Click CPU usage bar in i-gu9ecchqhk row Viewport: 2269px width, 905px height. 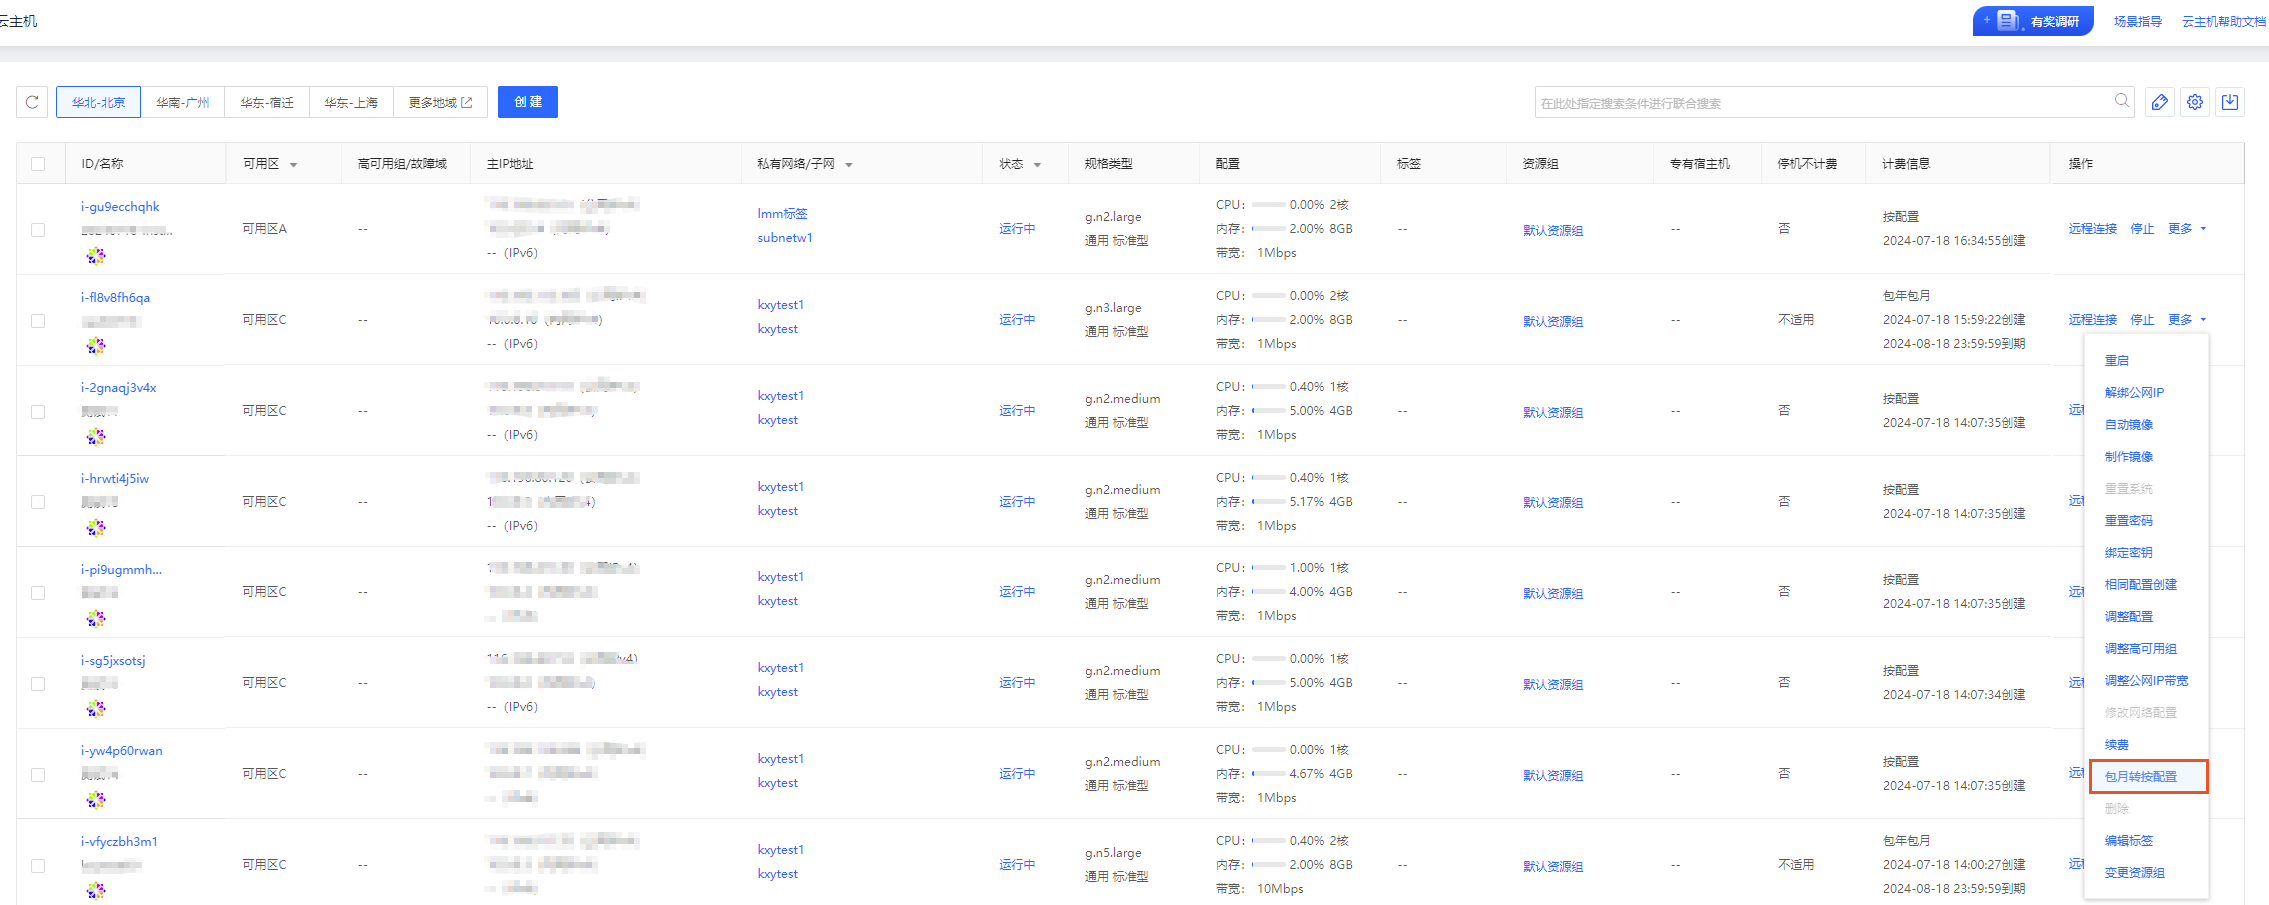[1269, 205]
